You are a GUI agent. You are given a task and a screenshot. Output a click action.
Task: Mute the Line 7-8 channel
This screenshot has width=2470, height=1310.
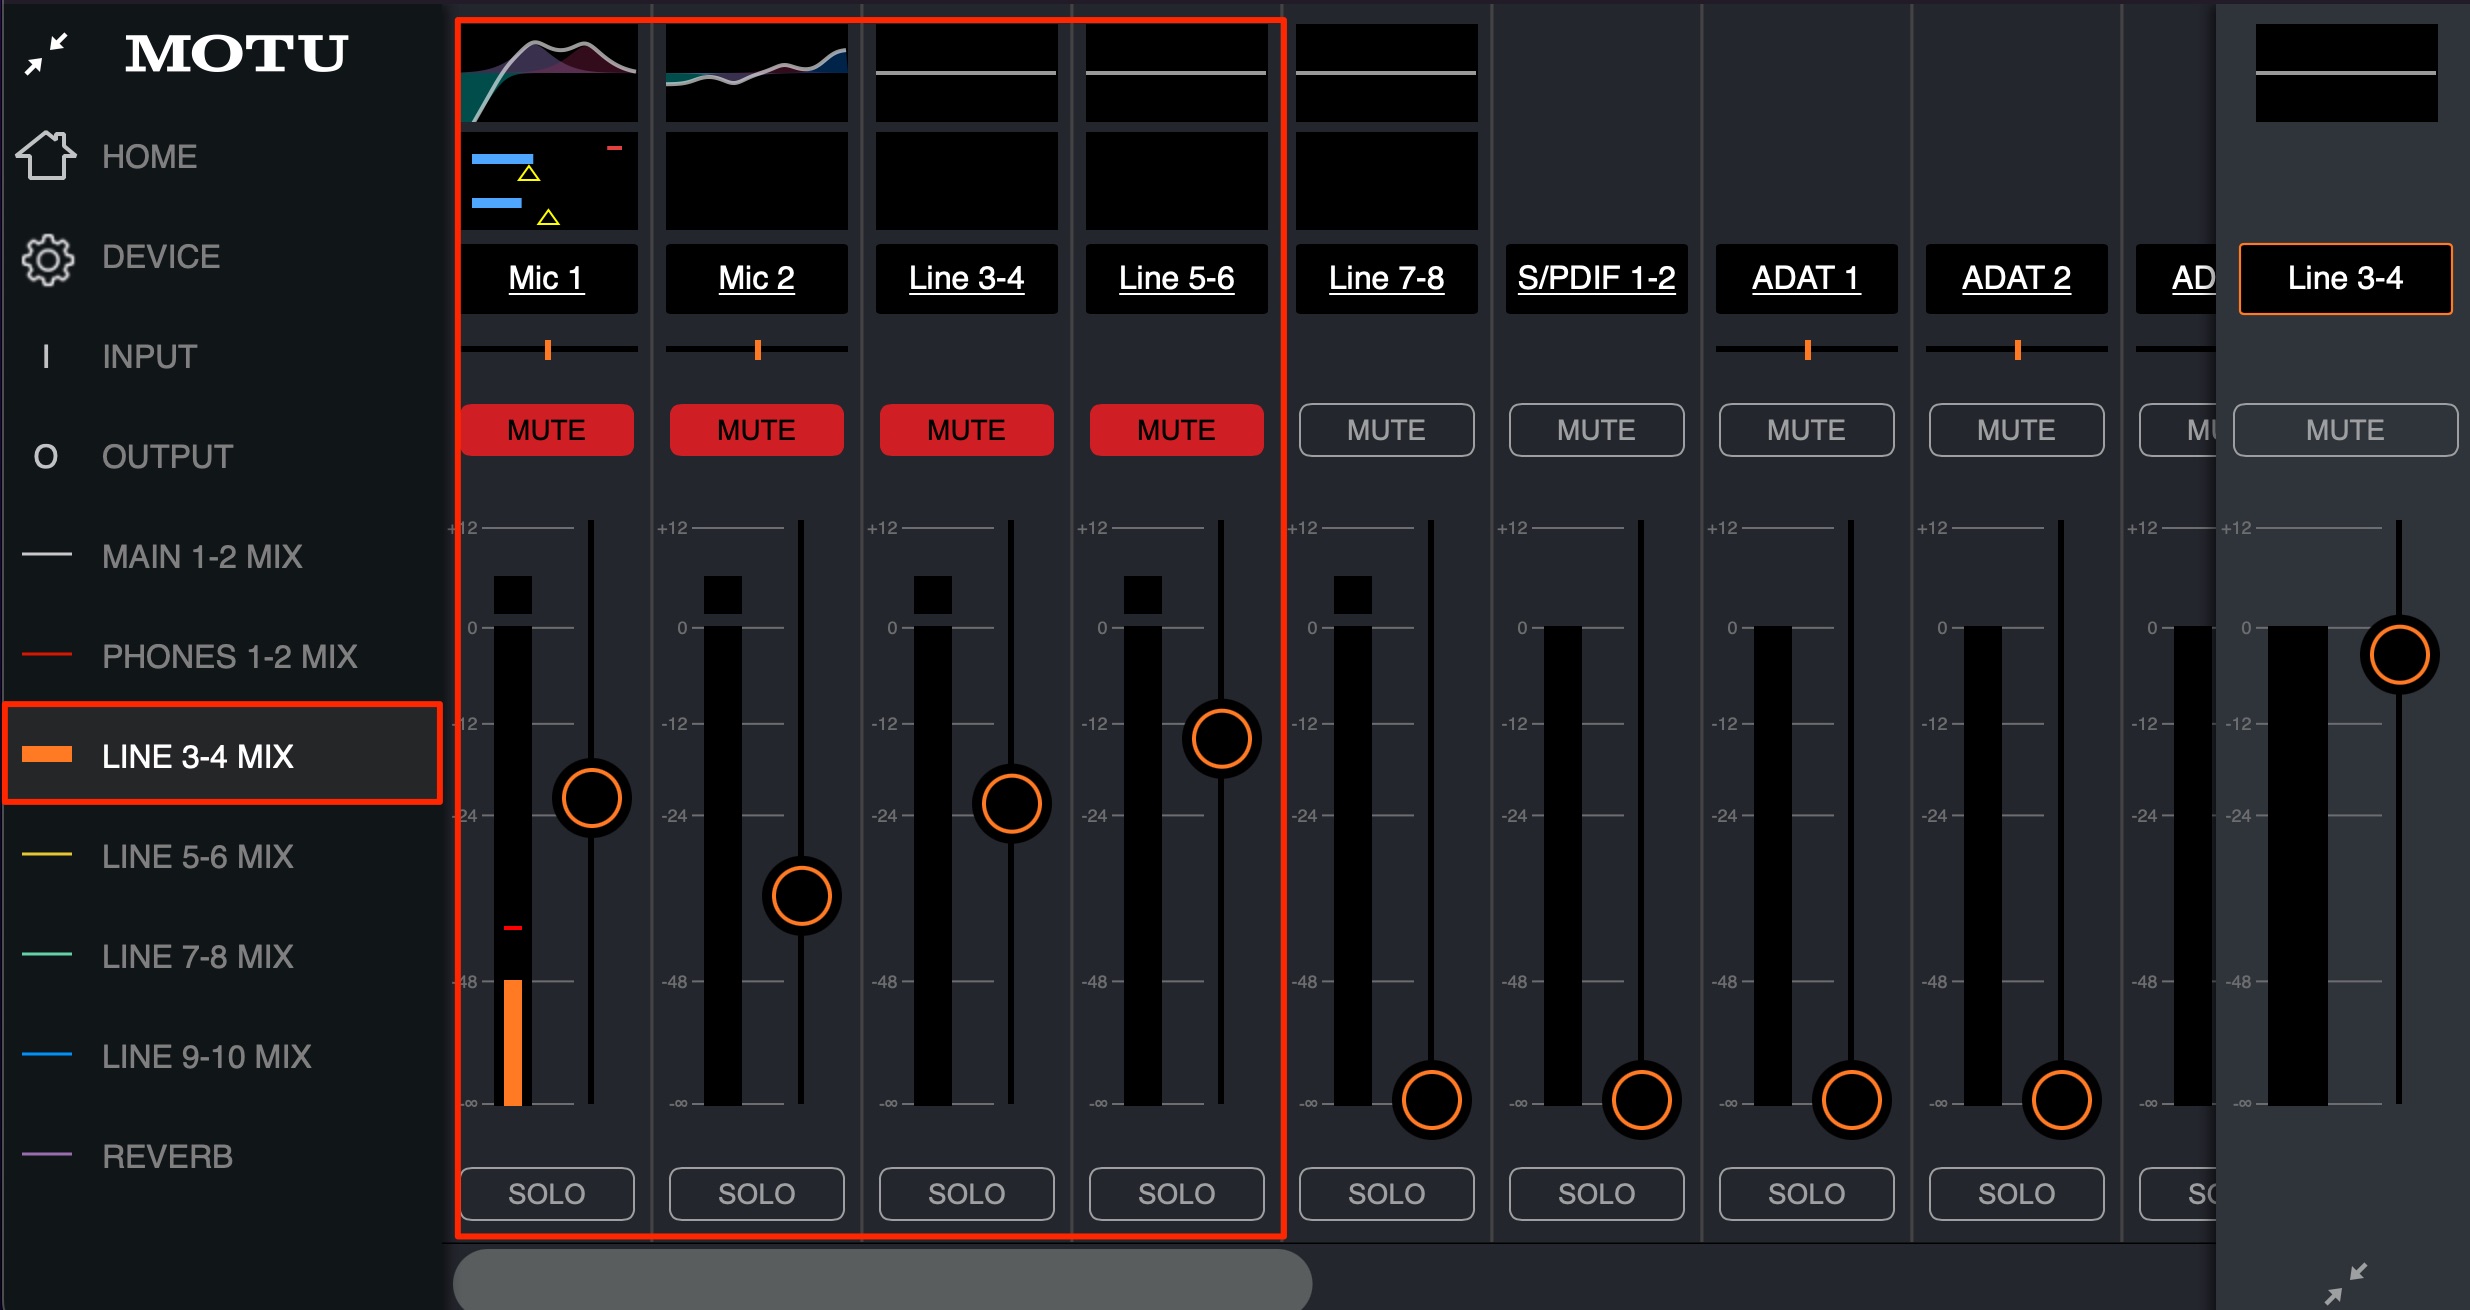1387,430
